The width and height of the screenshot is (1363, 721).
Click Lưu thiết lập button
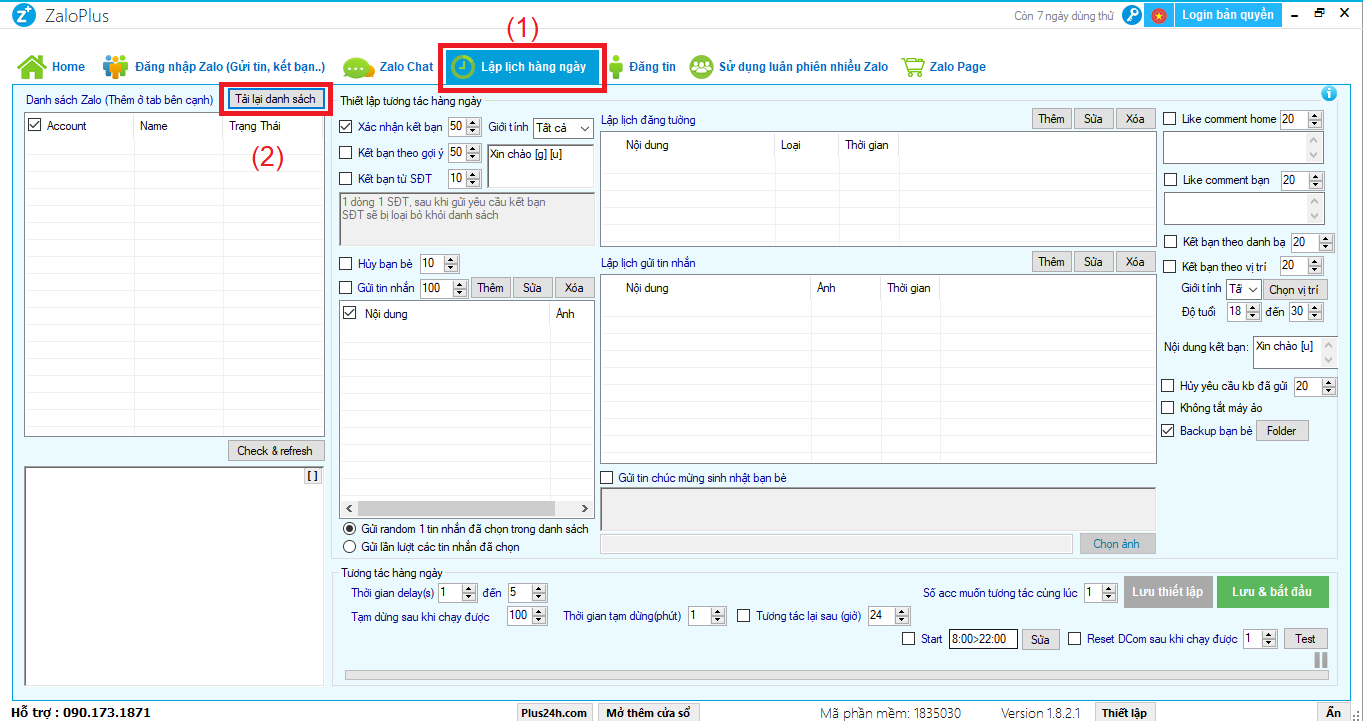[x=1167, y=591]
